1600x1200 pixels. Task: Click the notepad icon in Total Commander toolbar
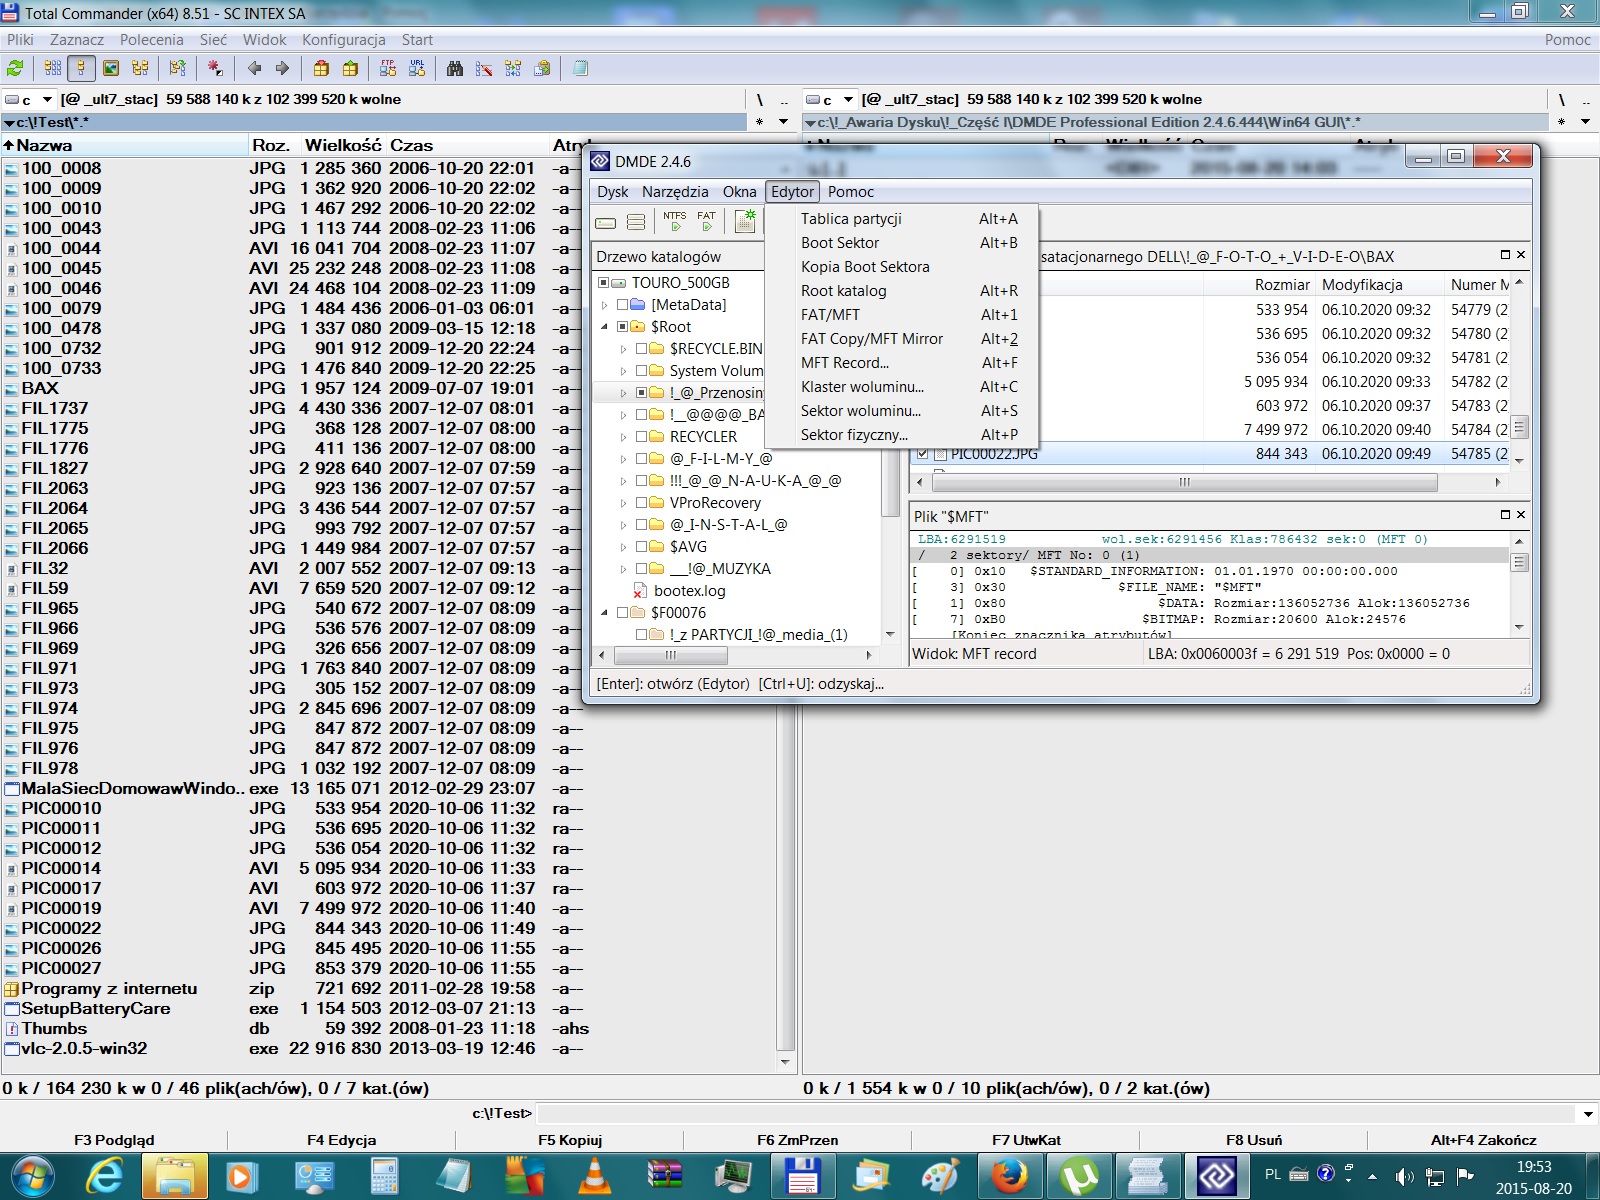tap(580, 68)
